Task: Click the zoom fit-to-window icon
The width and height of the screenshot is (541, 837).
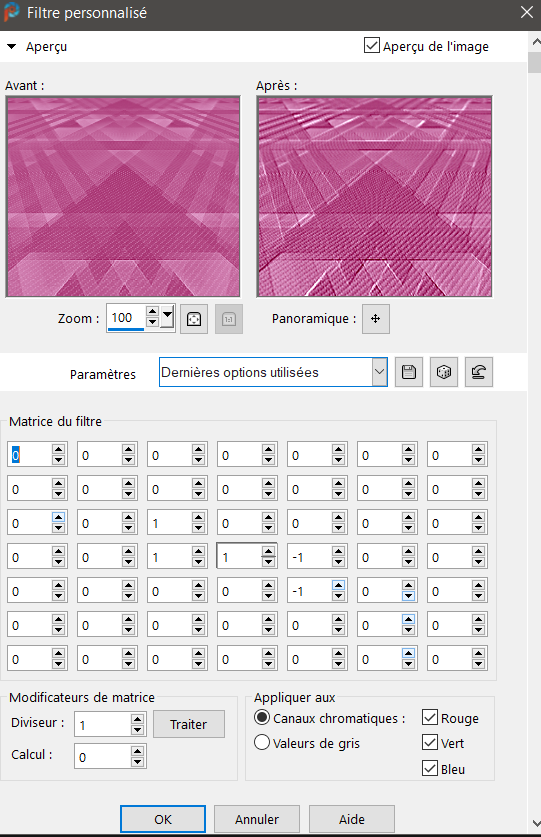Action: point(194,319)
